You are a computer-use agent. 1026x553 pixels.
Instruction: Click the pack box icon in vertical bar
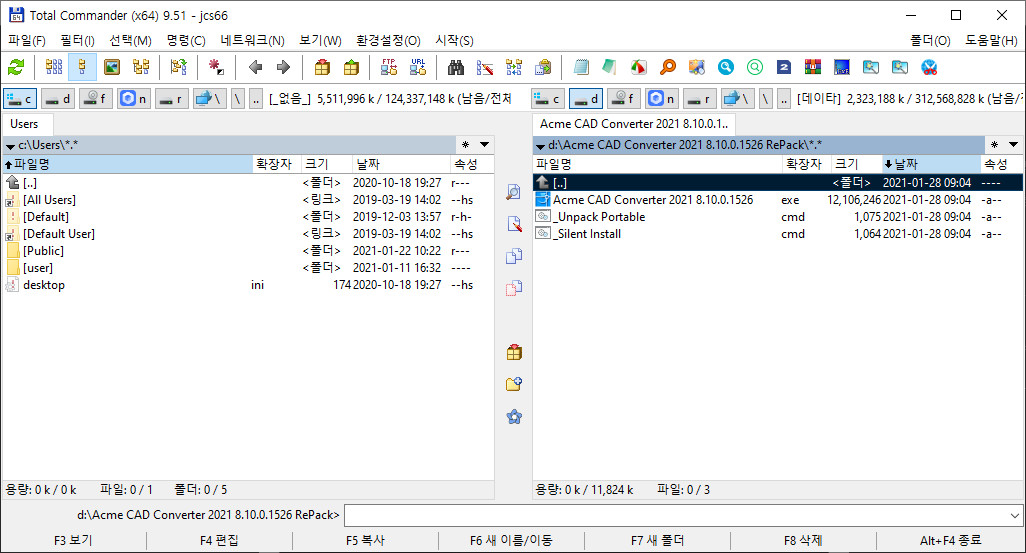click(514, 352)
